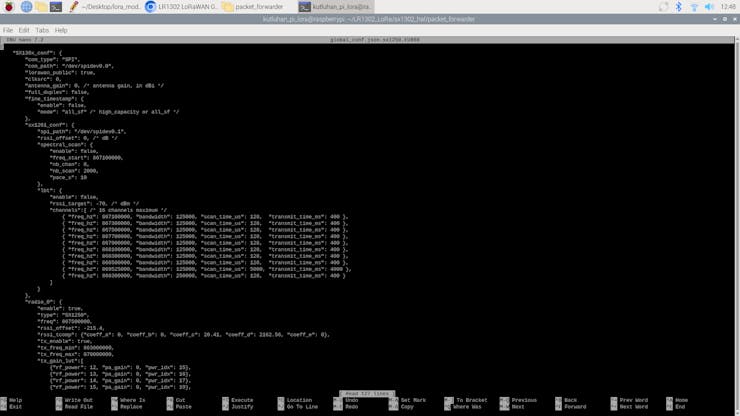Place cursor on the "pace_s": 10 line
Screen dimensions: 740x416
[x=68, y=178]
